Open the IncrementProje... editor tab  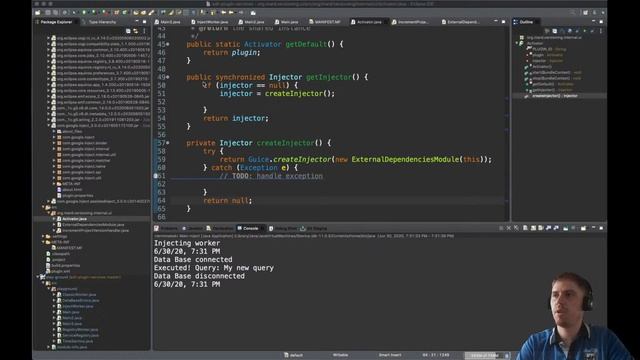point(410,22)
